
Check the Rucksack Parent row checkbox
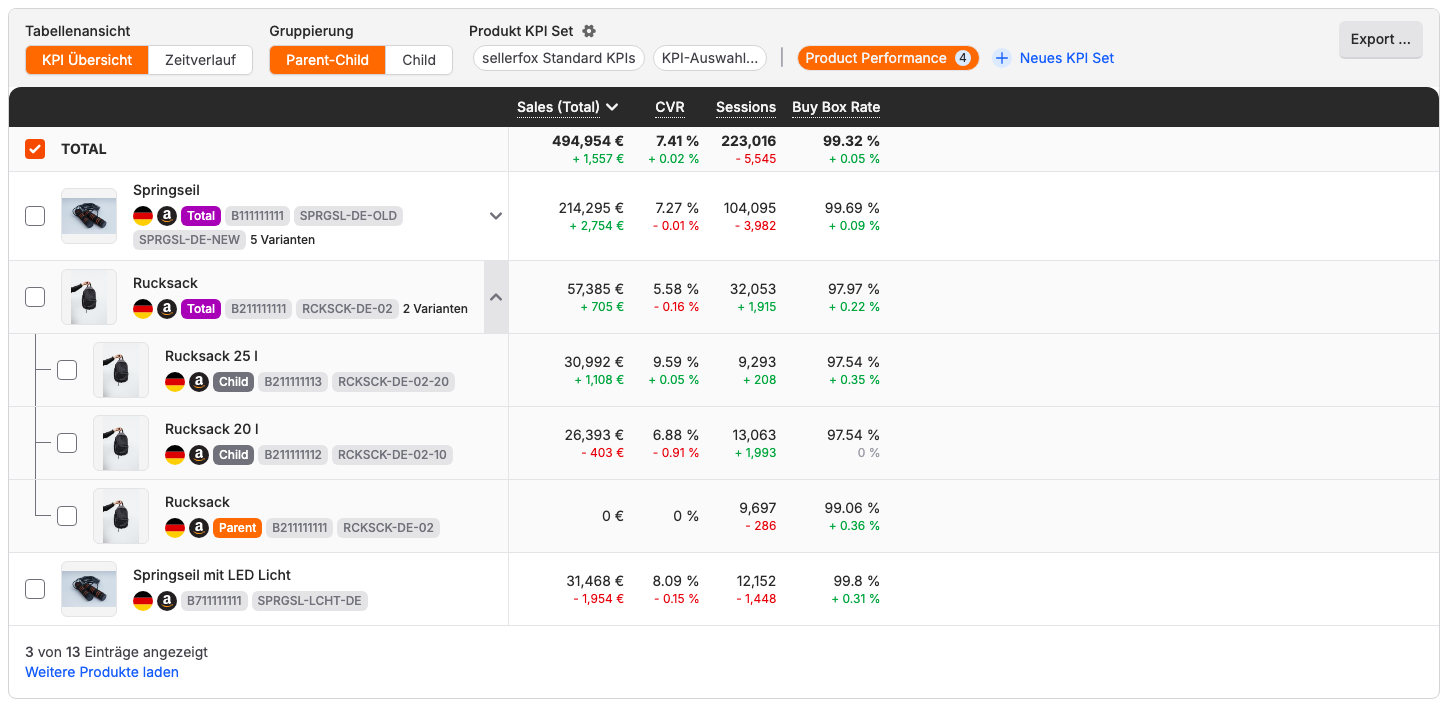[x=67, y=516]
